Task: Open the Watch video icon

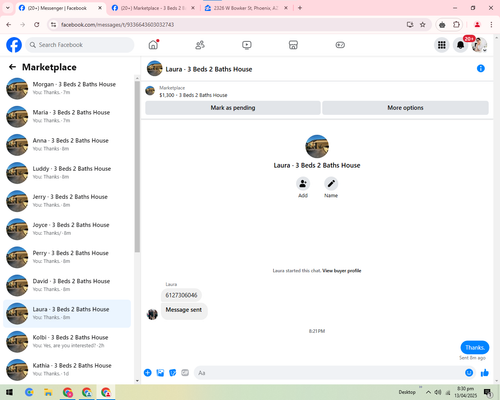Action: pos(247,45)
